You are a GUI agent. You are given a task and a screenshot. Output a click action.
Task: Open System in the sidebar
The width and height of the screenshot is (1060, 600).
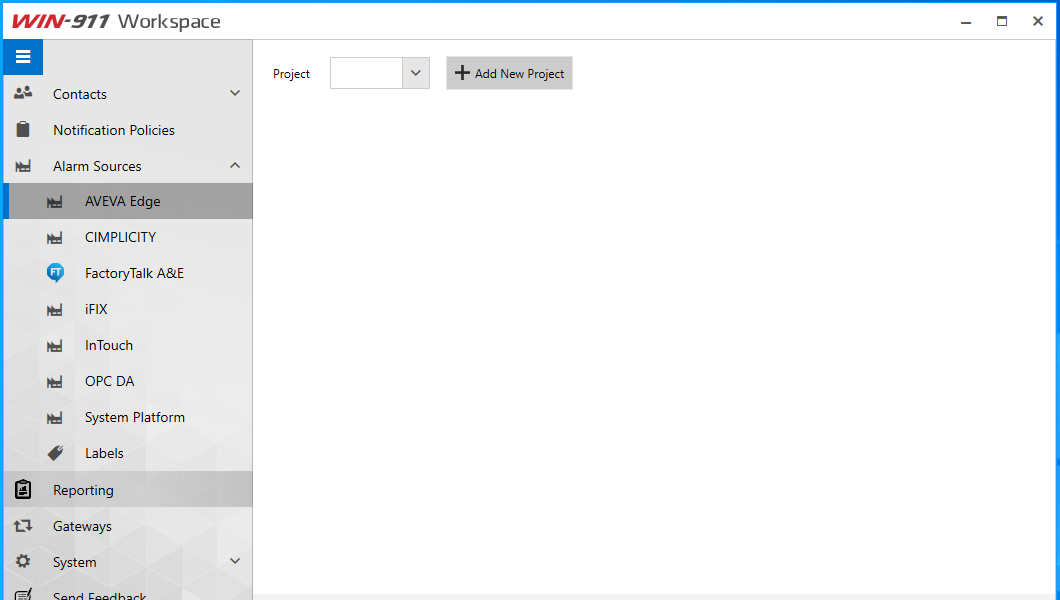[128, 561]
